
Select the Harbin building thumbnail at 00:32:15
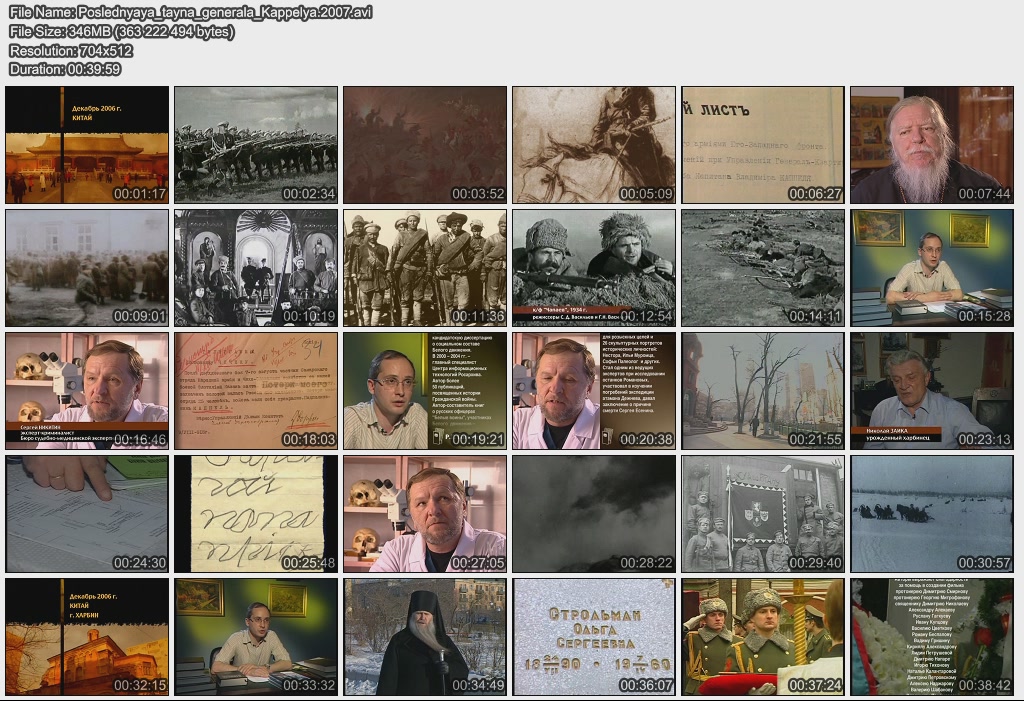pyautogui.click(x=87, y=637)
